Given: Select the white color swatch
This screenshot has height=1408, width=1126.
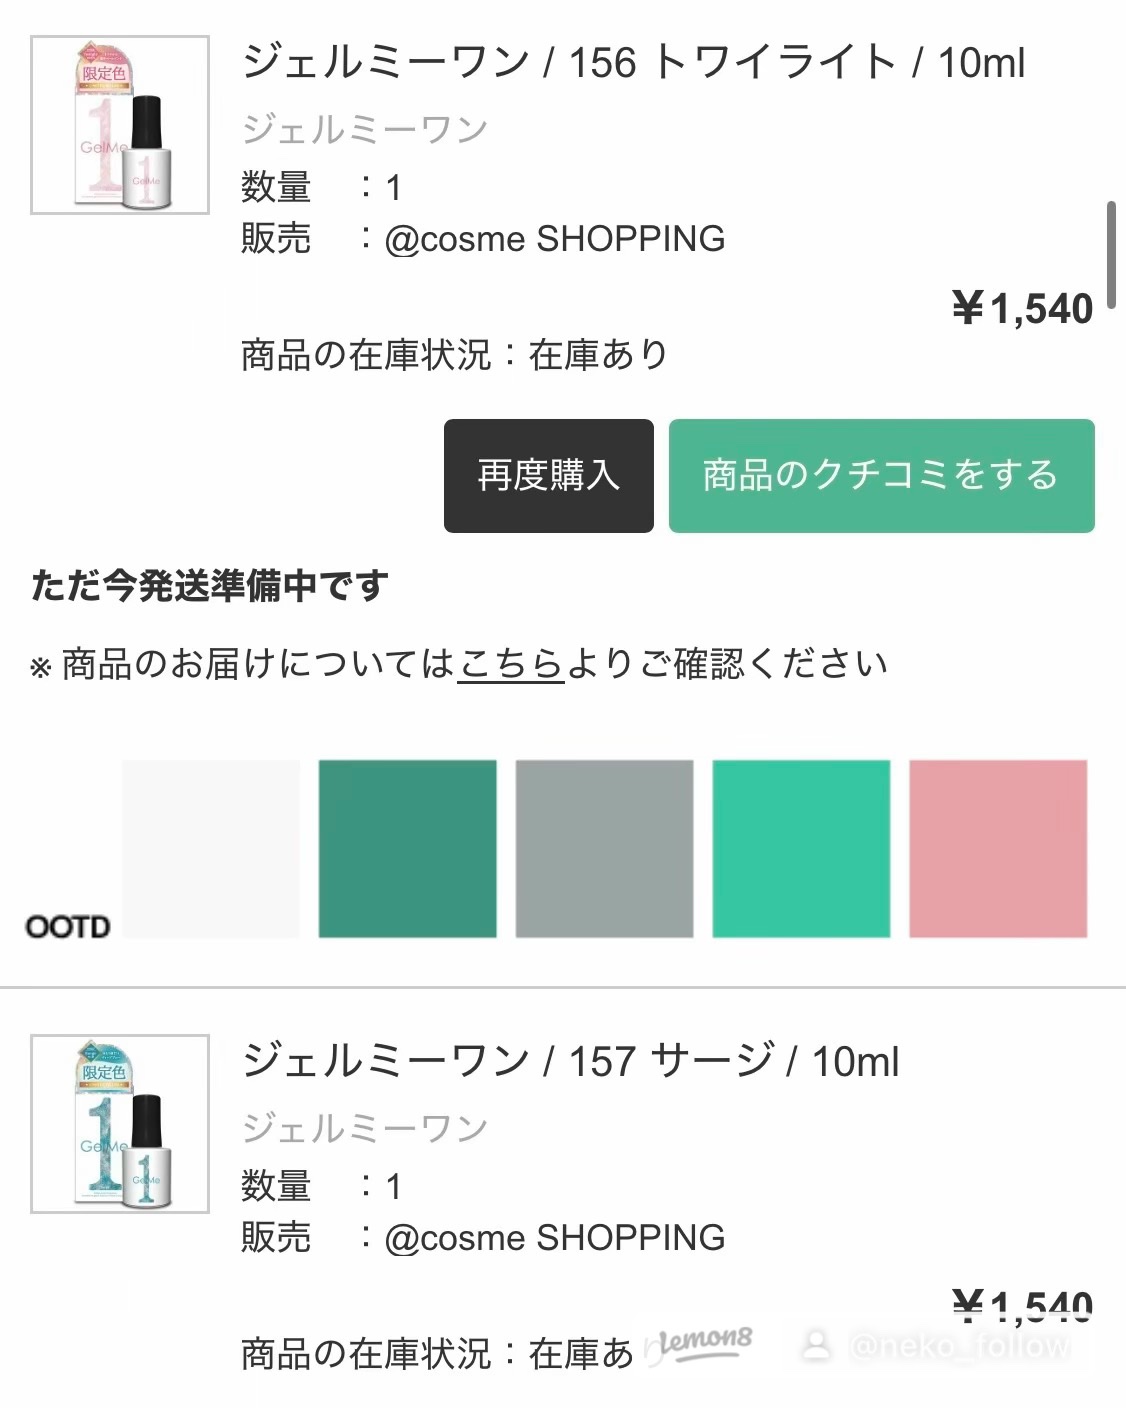Looking at the screenshot, I should click(210, 848).
